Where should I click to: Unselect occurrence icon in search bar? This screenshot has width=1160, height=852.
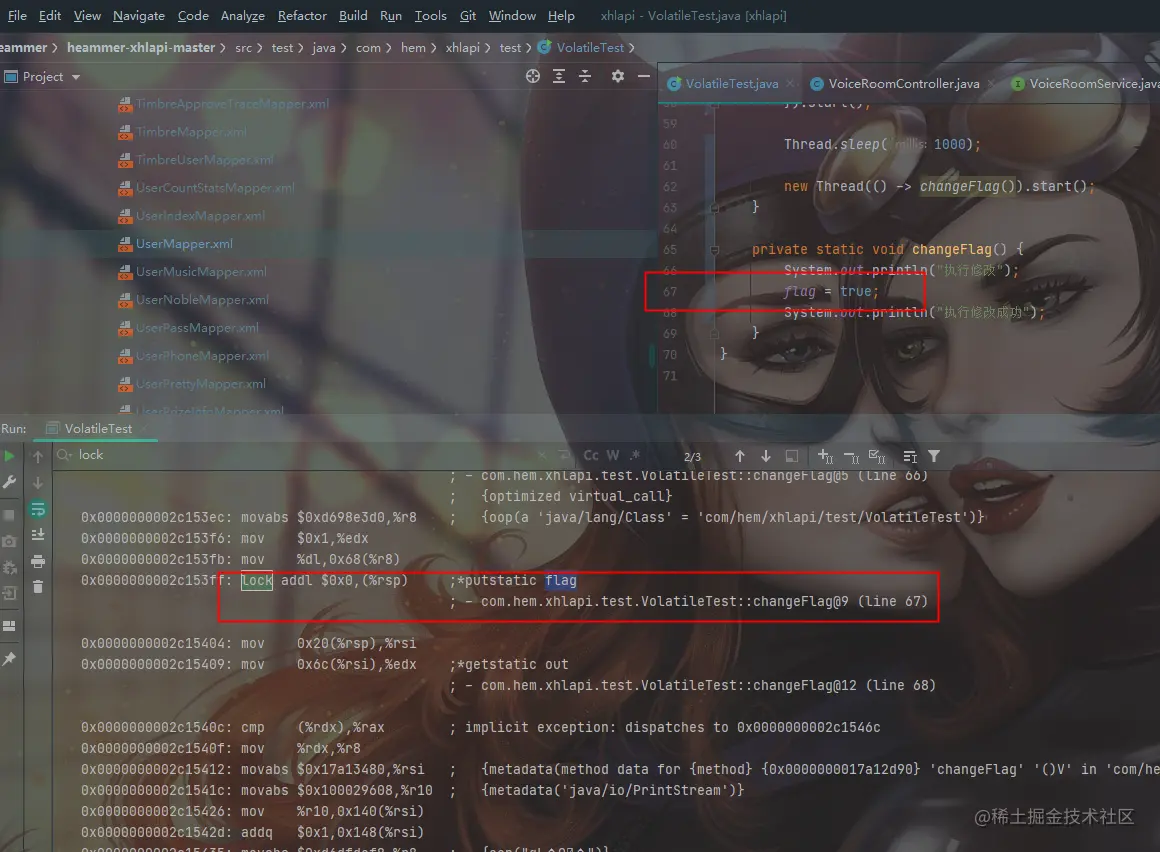(852, 457)
